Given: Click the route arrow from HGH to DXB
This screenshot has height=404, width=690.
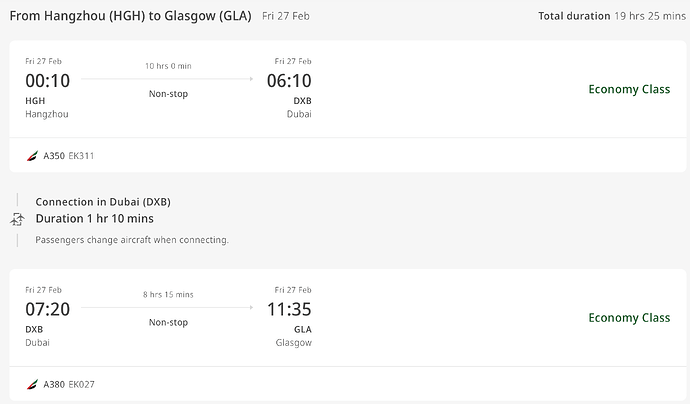Looking at the screenshot, I should pos(167,79).
